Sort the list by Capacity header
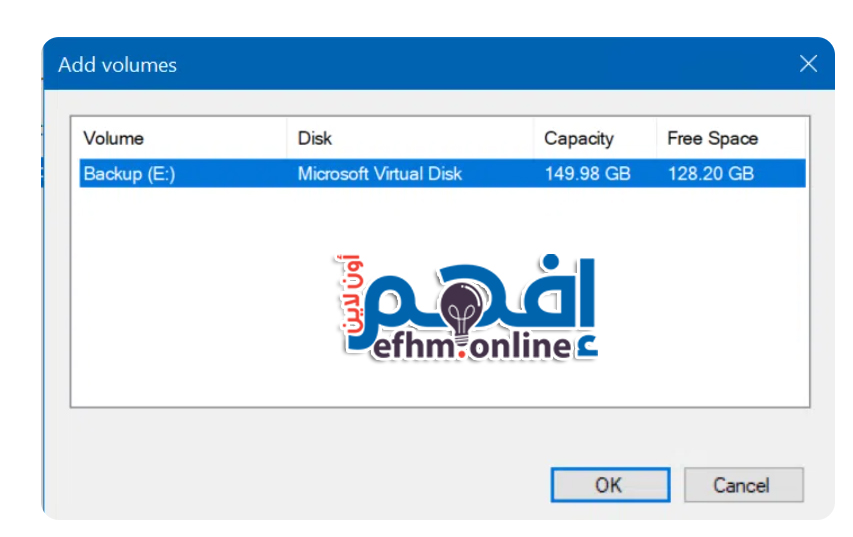Image resolution: width=853 pixels, height=537 pixels. [578, 139]
